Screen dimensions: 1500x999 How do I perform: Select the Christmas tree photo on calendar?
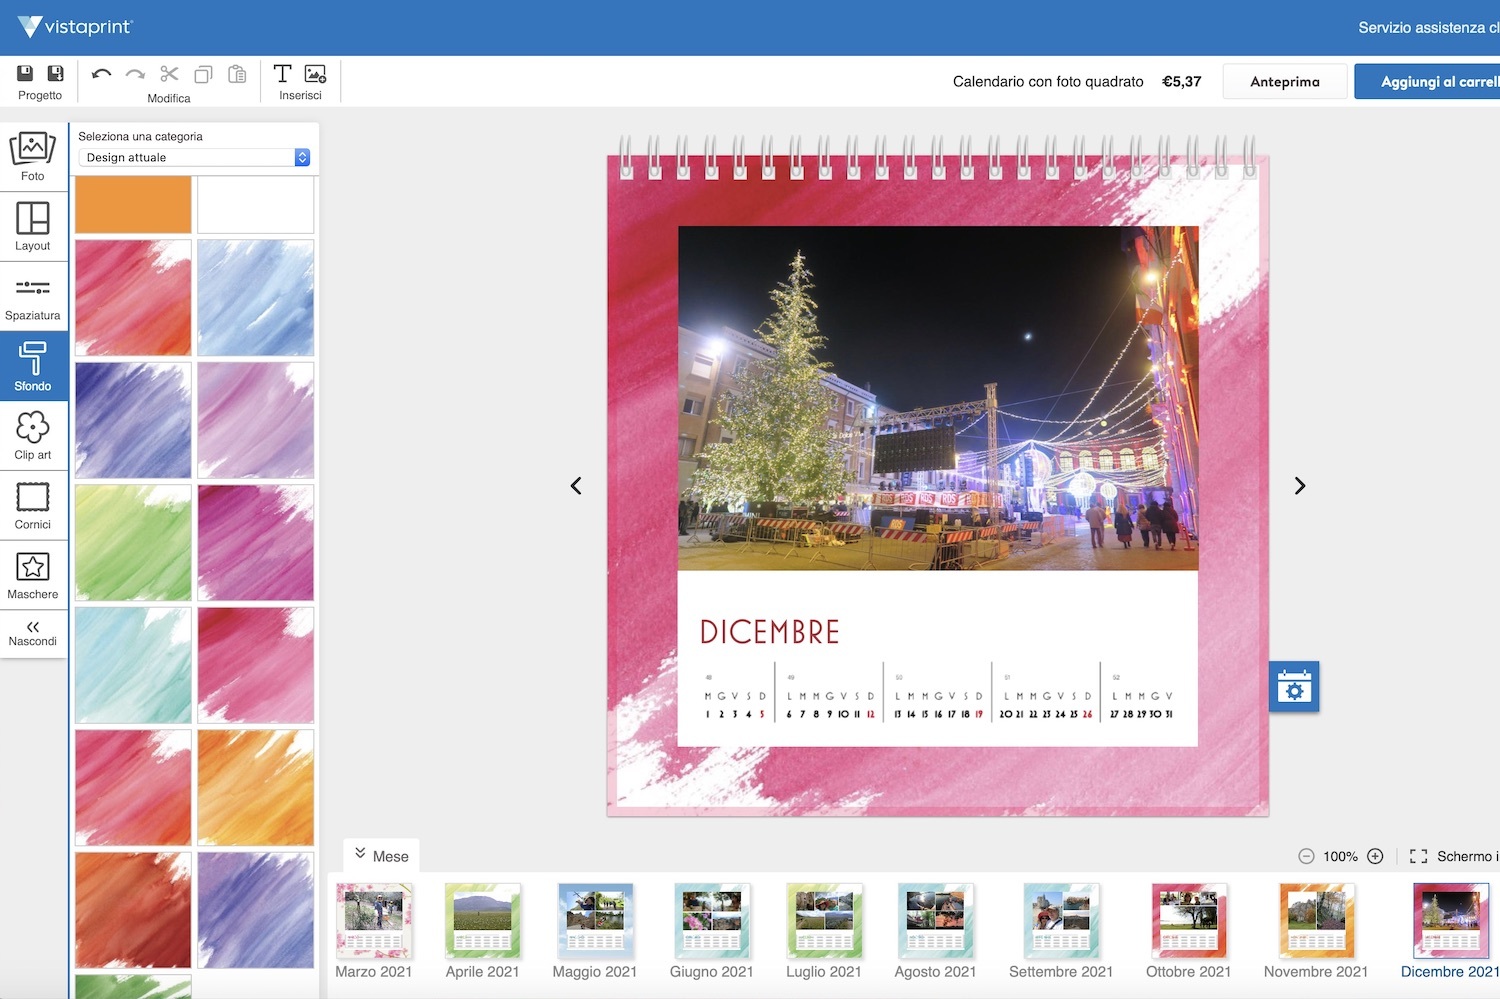point(938,398)
